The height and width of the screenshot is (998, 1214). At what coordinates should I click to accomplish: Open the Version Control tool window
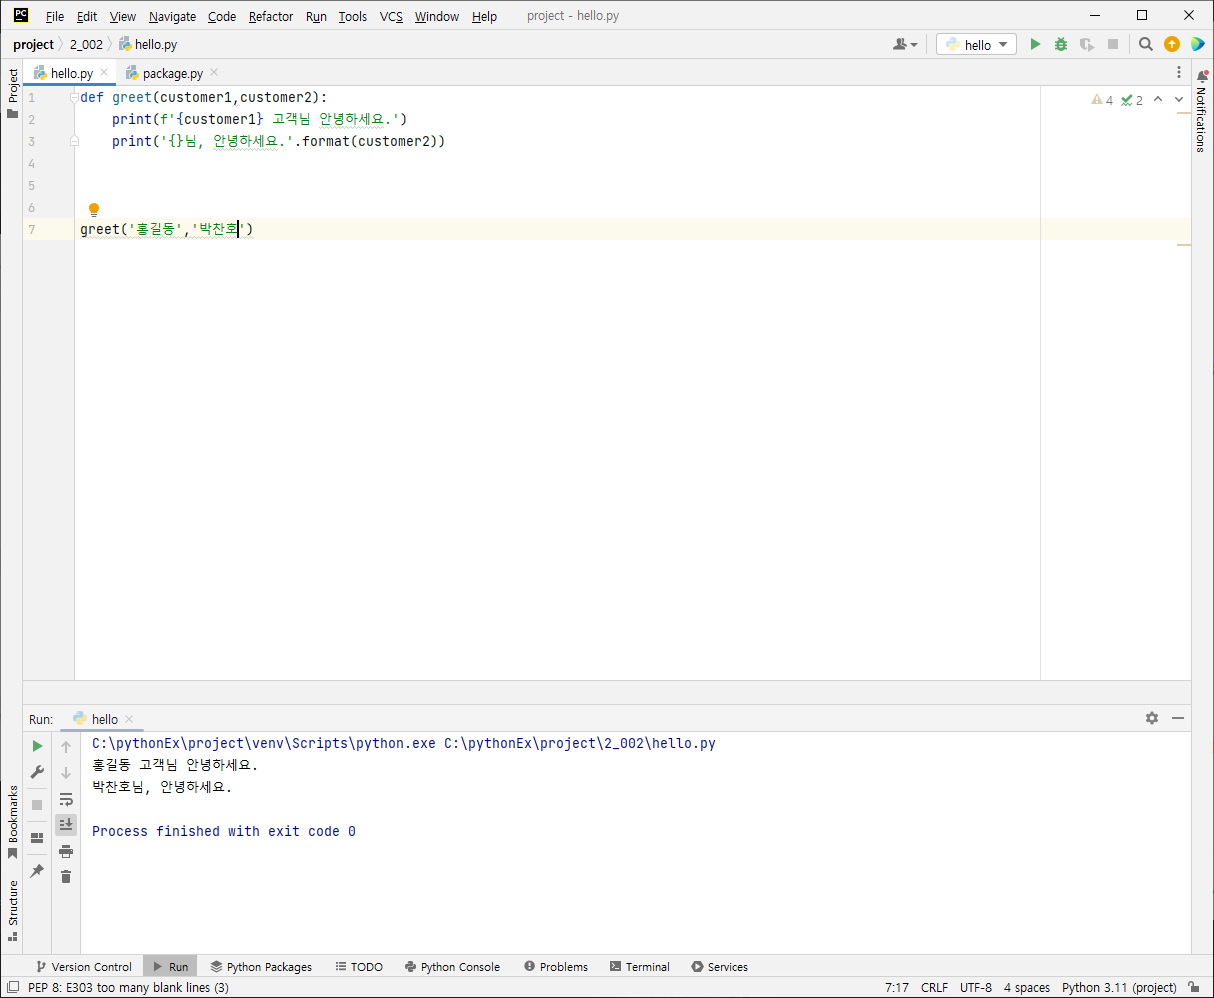[83, 966]
